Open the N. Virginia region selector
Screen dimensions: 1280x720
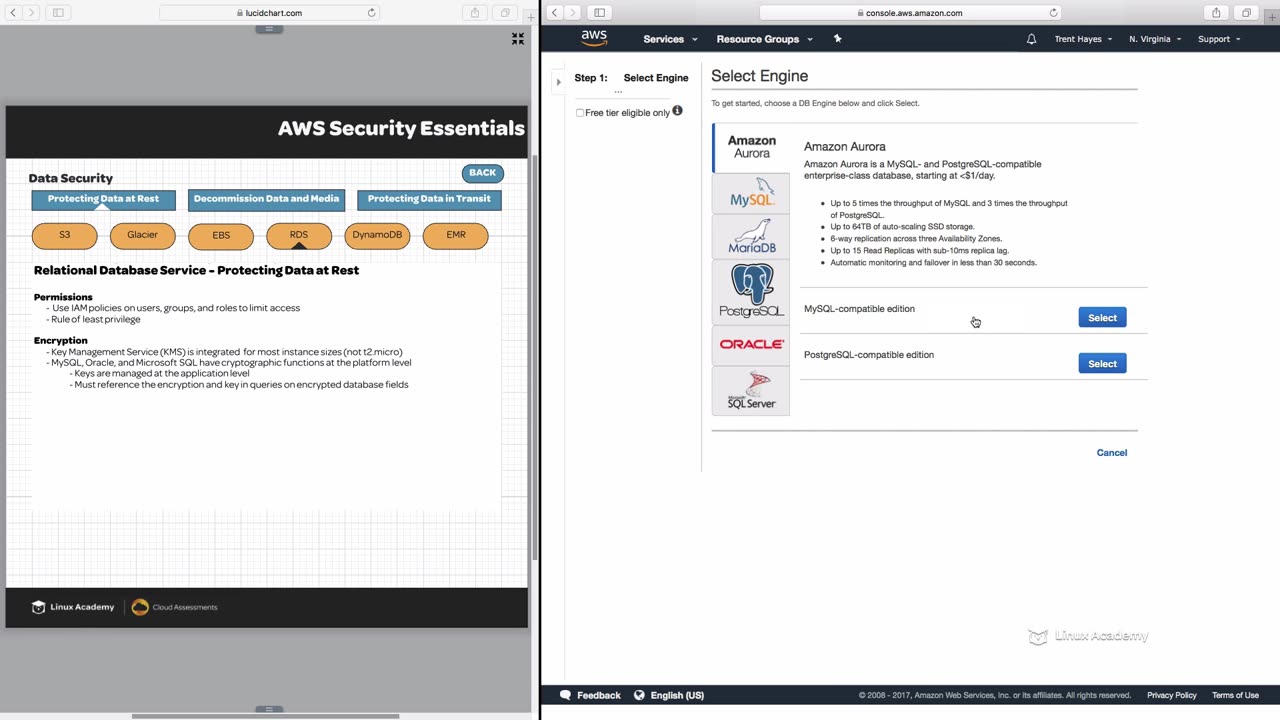click(1155, 39)
